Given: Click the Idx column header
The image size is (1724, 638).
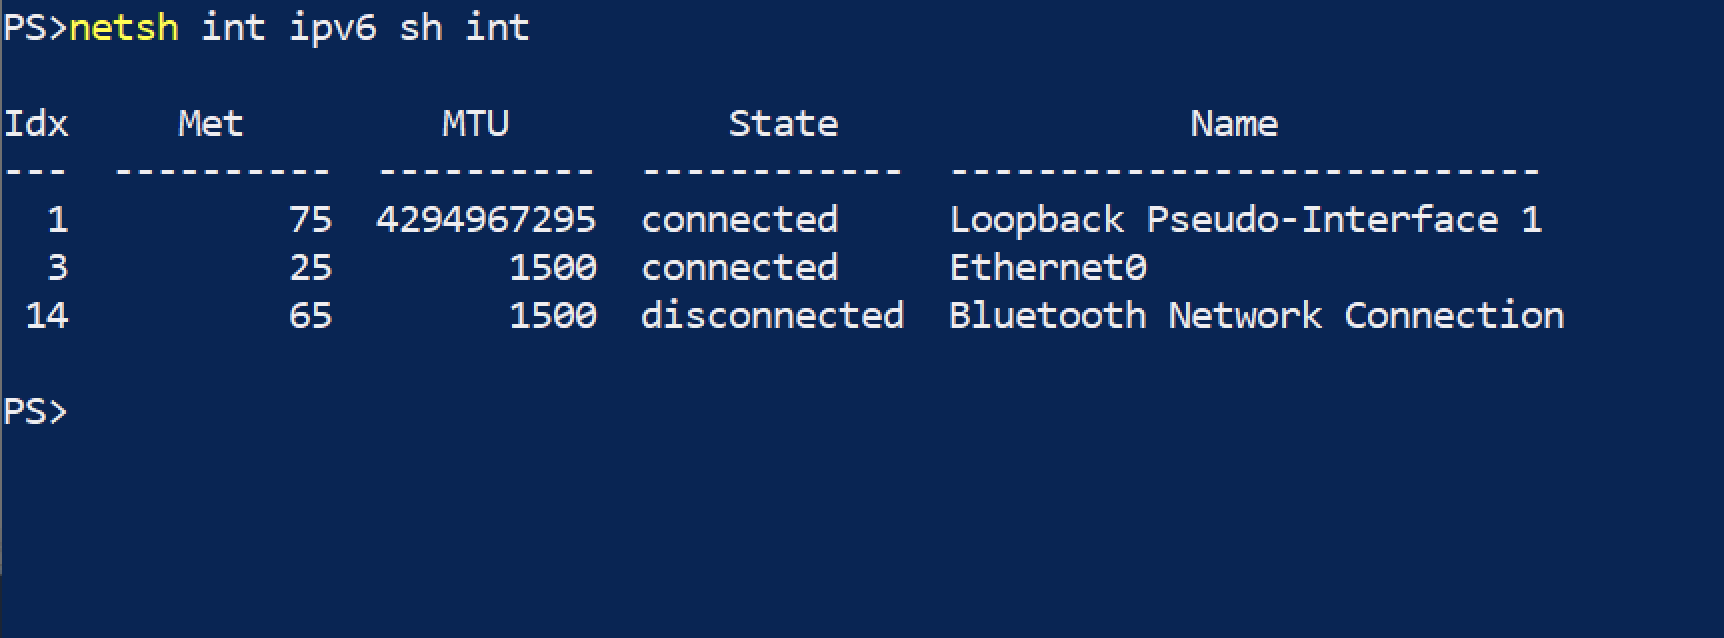Looking at the screenshot, I should point(36,124).
